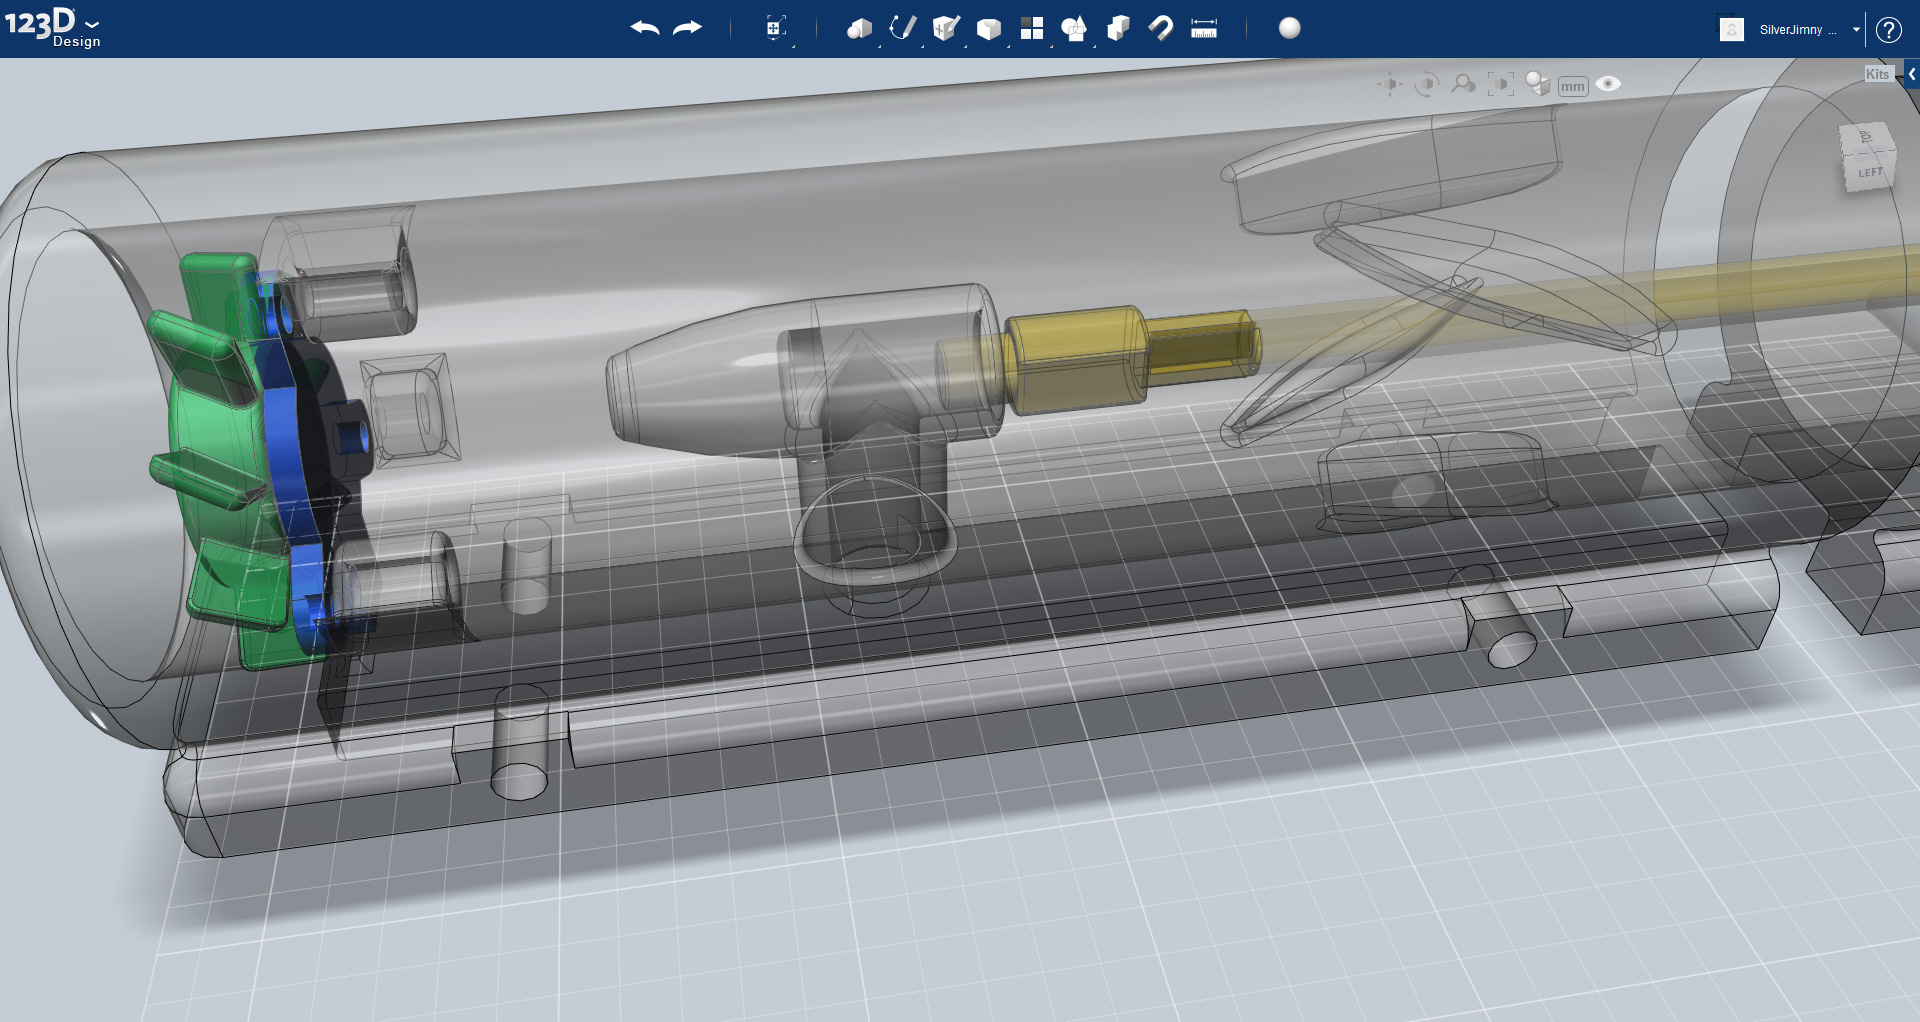Select the Orbit navigation tool

point(1427,84)
